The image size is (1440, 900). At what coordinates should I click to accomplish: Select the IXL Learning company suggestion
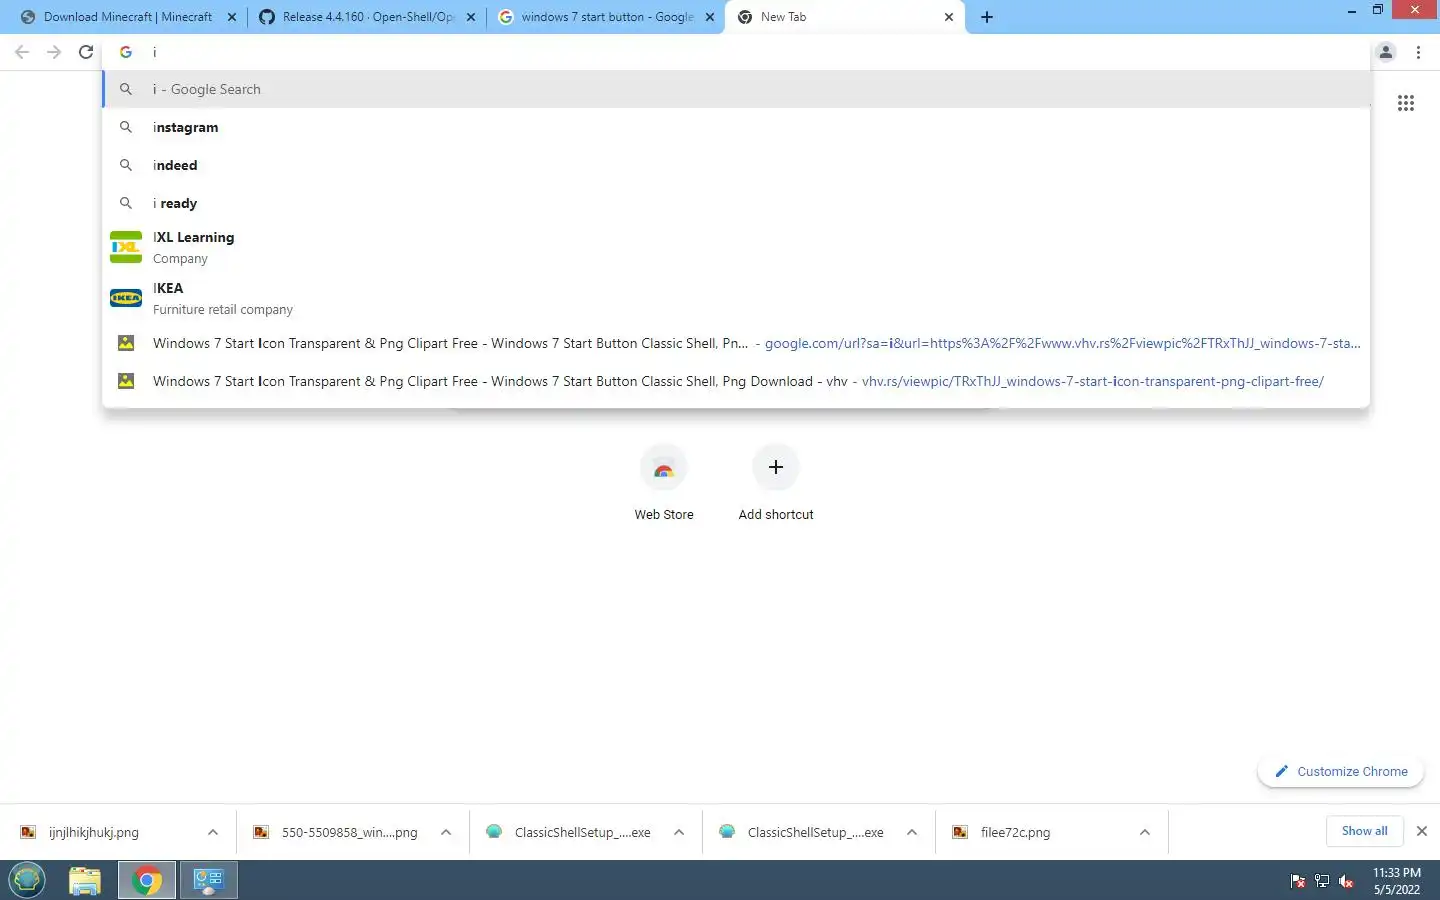[x=736, y=247]
